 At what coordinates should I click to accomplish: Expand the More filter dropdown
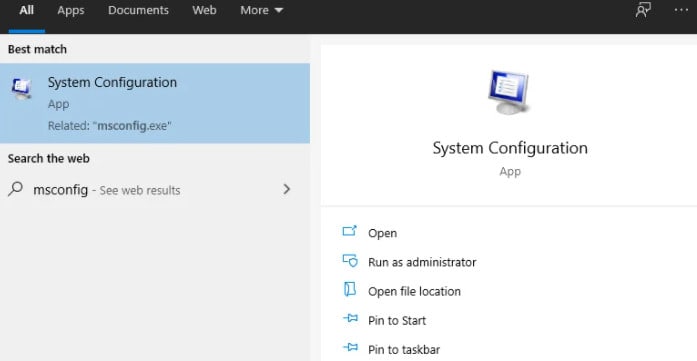261,10
